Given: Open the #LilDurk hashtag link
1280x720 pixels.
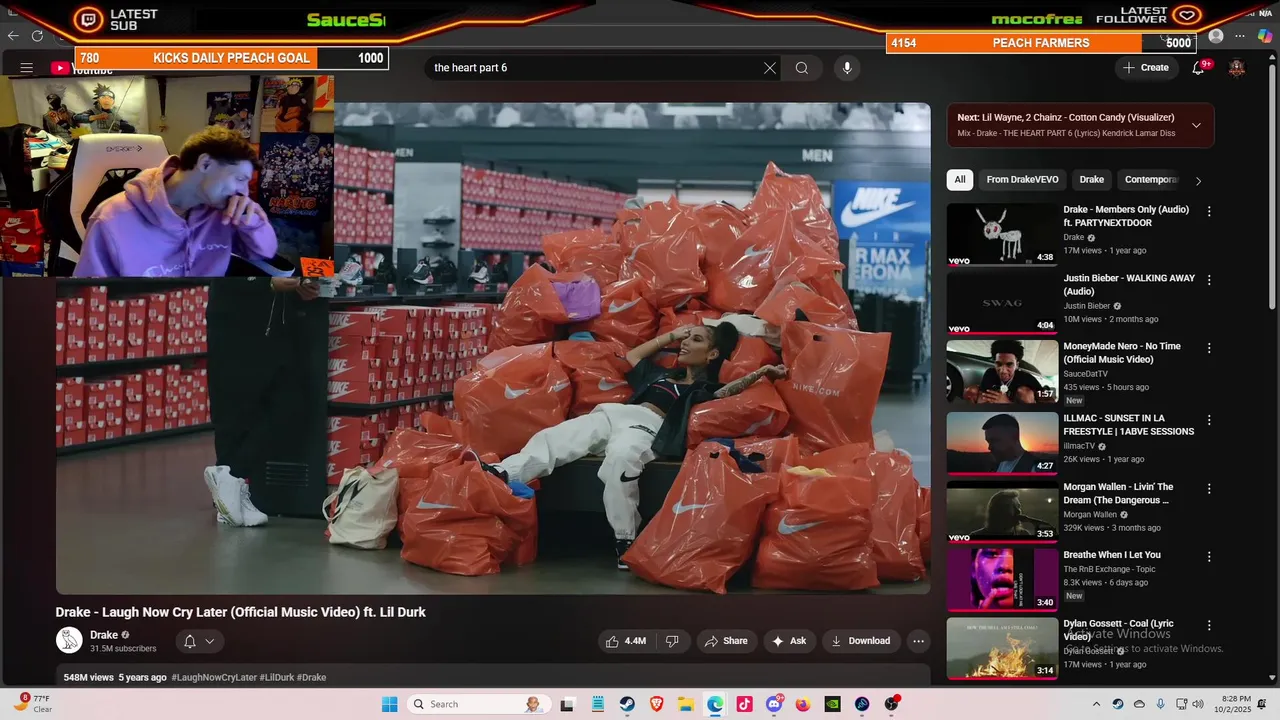Looking at the screenshot, I should 276,678.
